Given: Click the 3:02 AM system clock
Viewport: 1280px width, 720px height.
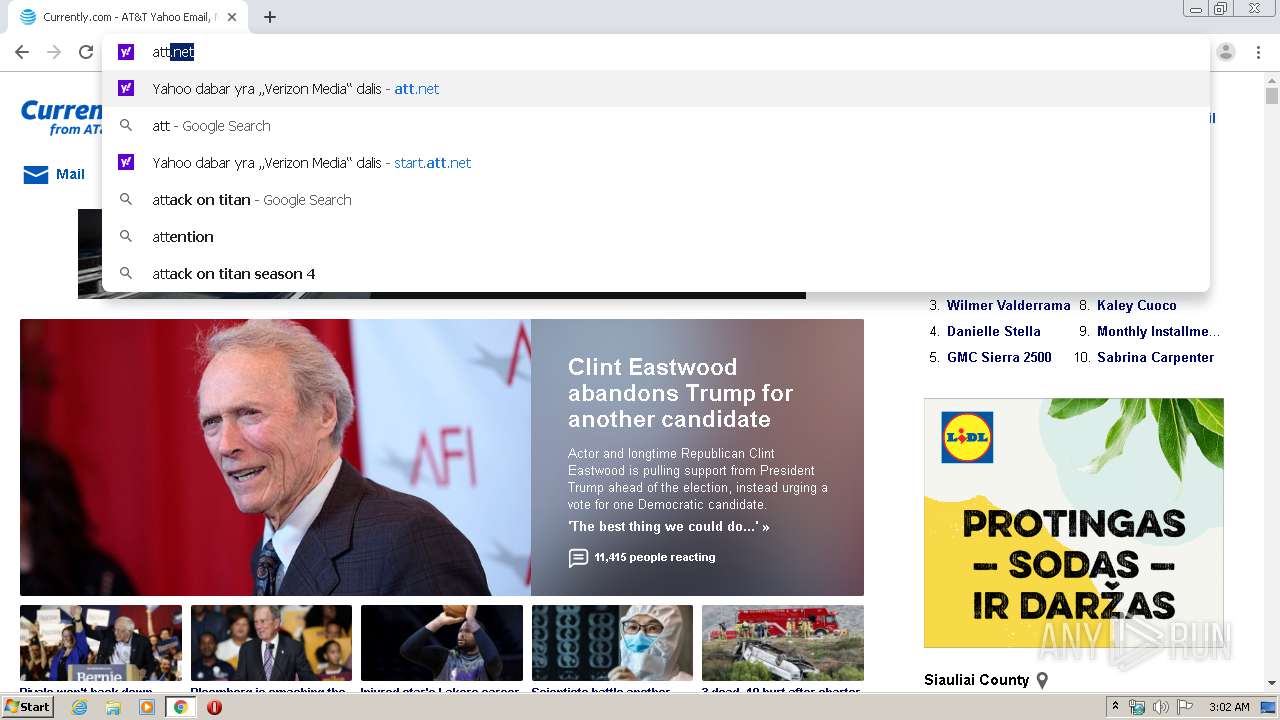Looking at the screenshot, I should (x=1229, y=707).
